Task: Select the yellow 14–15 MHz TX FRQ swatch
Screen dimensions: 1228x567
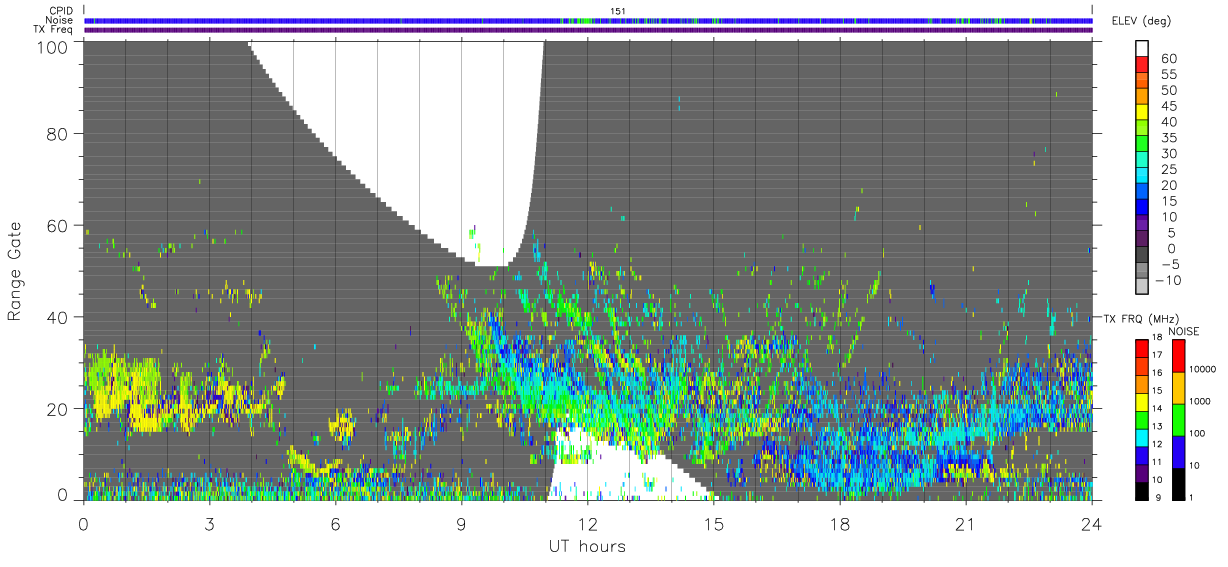Action: pos(1142,402)
